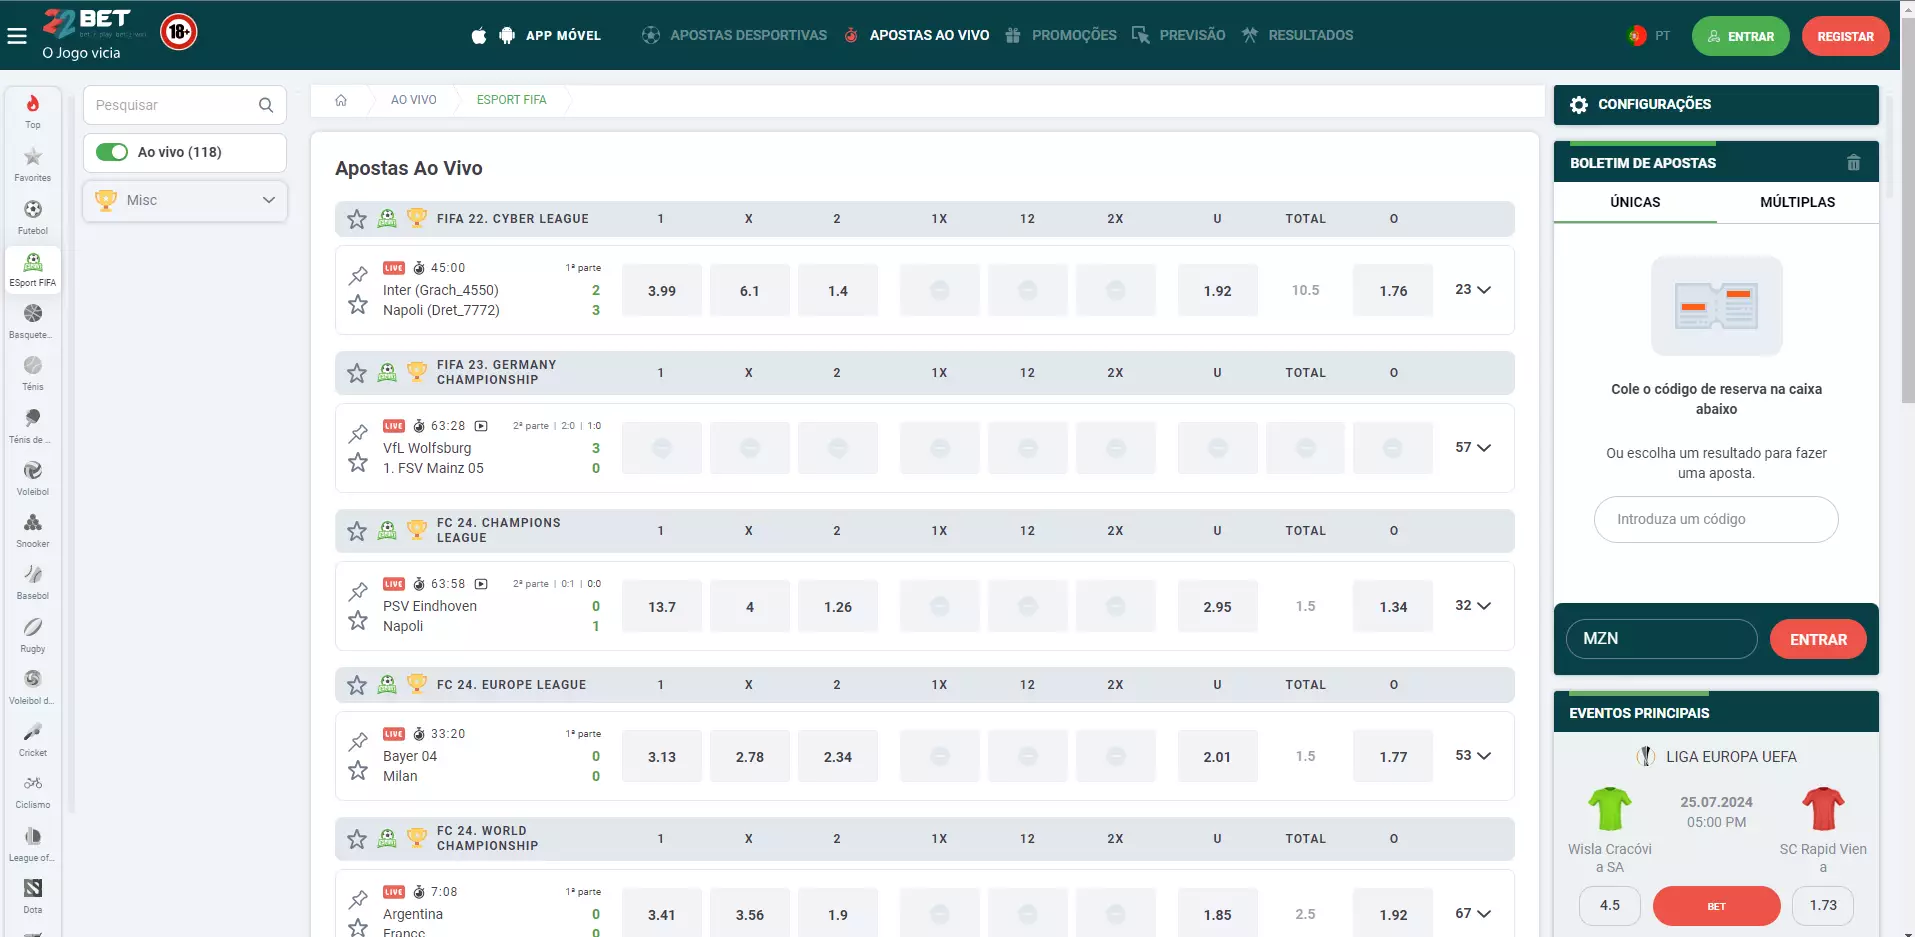
Task: Open the hamburger menu icon
Action: point(17,36)
